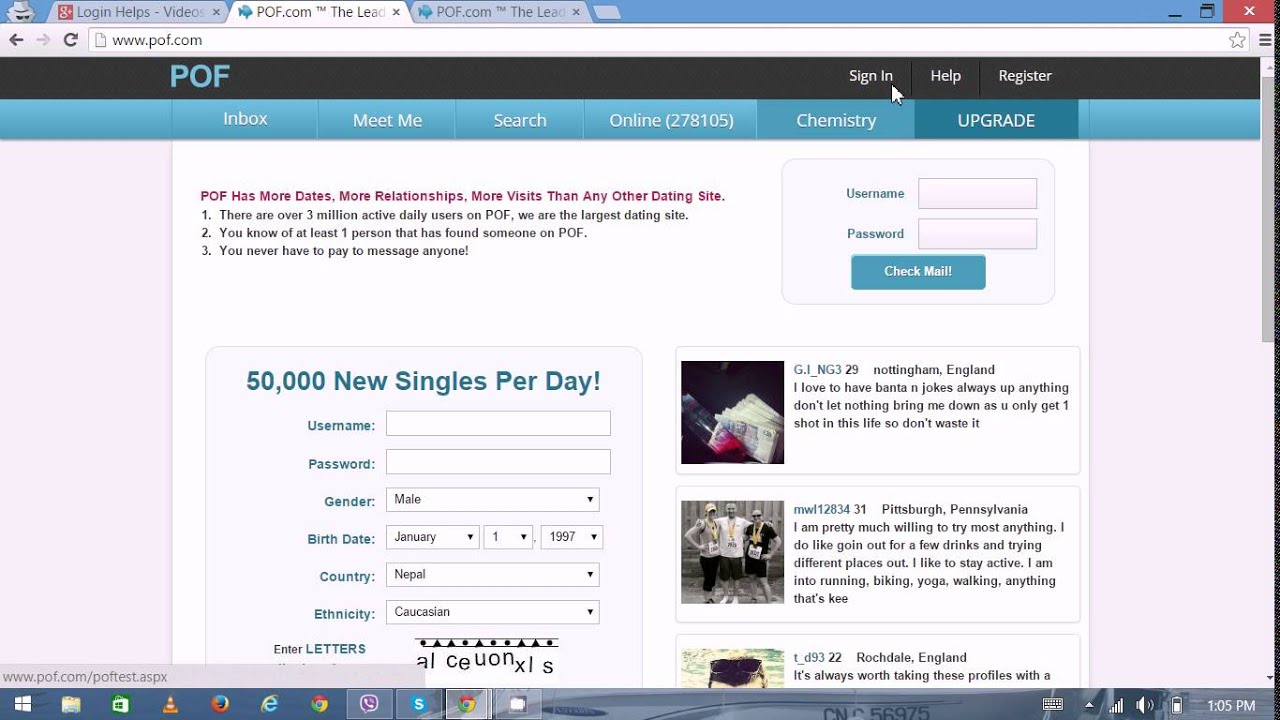Open Meet Me navigation tab

(387, 119)
